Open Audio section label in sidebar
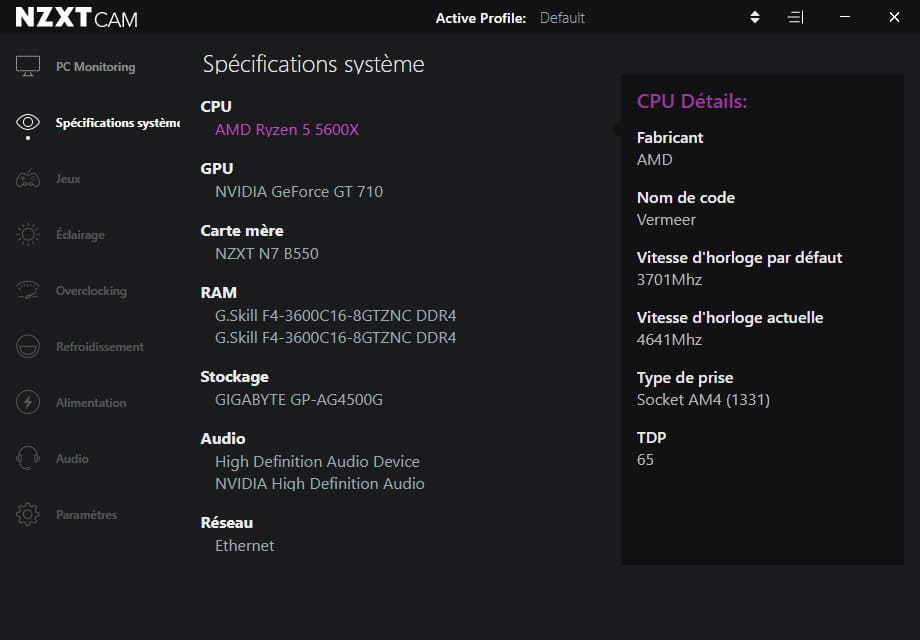This screenshot has width=920, height=640. pos(72,459)
